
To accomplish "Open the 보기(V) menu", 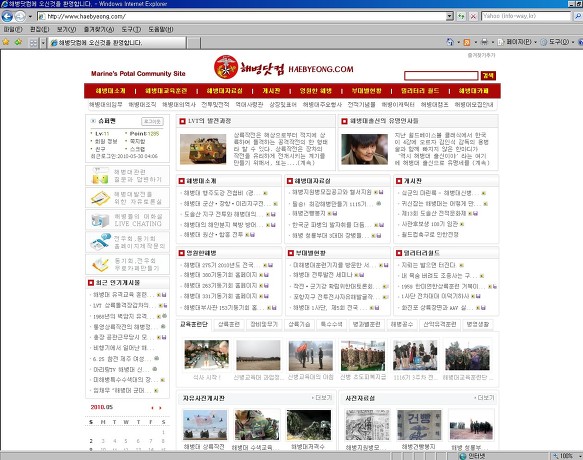I will (66, 29).
